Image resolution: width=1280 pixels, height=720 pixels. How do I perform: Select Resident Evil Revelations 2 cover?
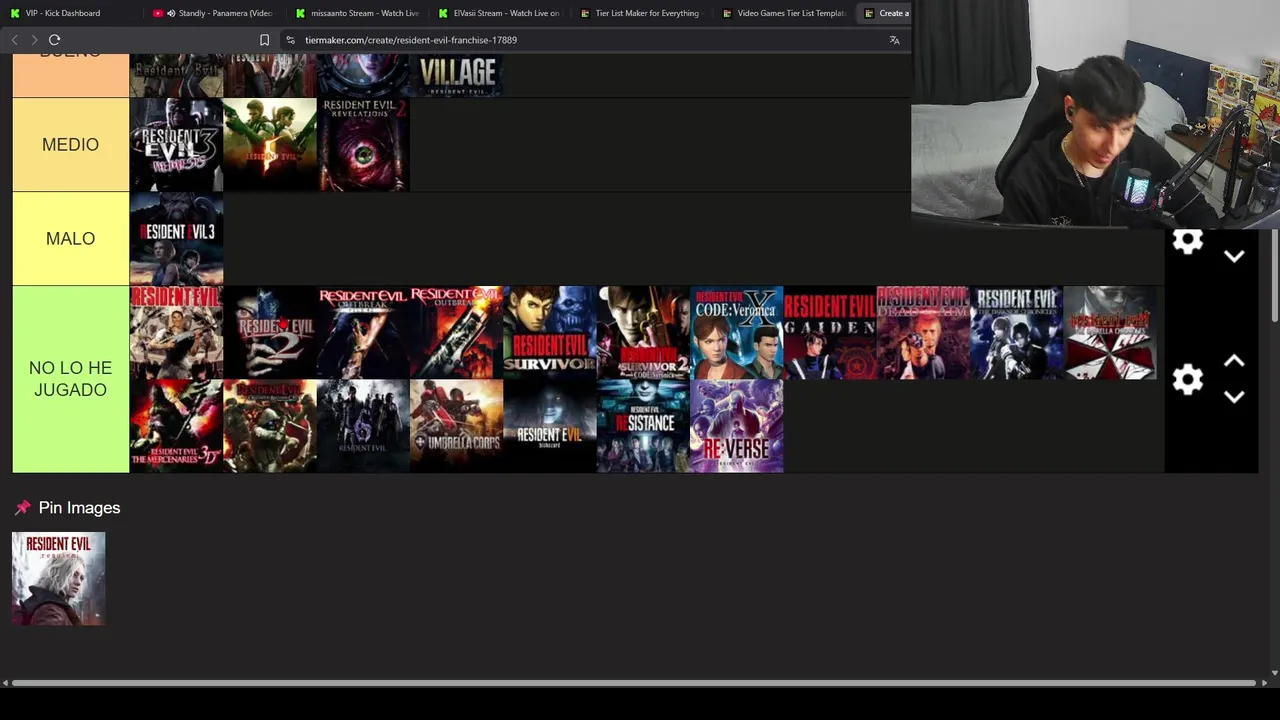363,145
